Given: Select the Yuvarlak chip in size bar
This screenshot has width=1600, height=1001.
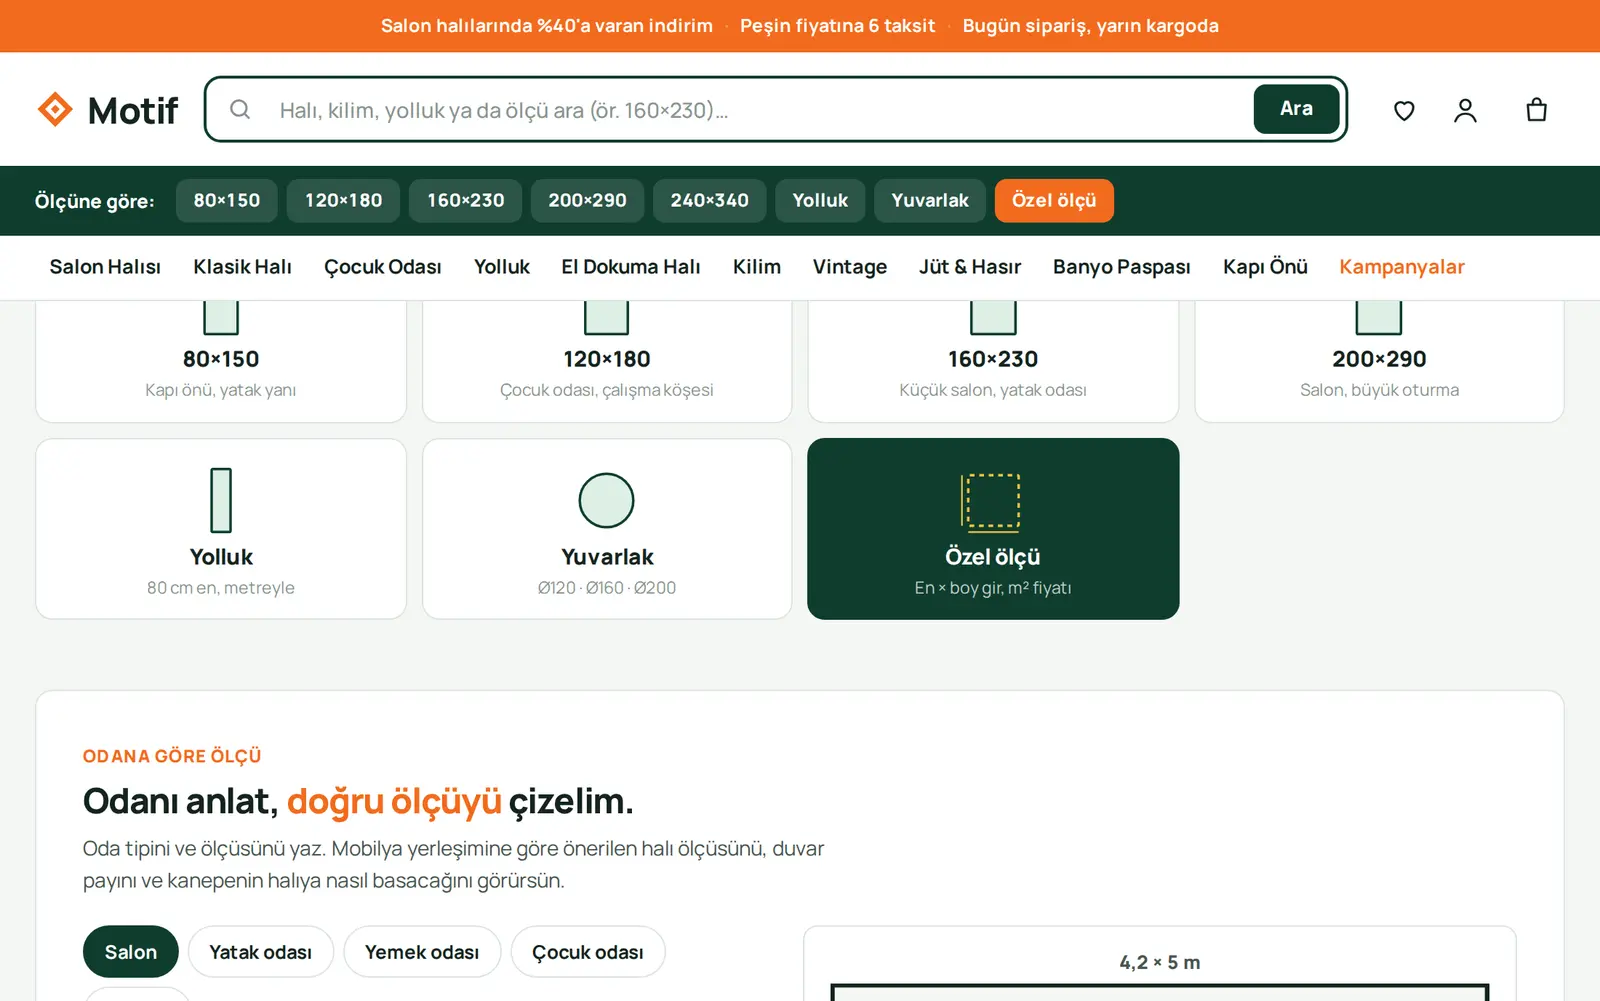Looking at the screenshot, I should coord(930,201).
